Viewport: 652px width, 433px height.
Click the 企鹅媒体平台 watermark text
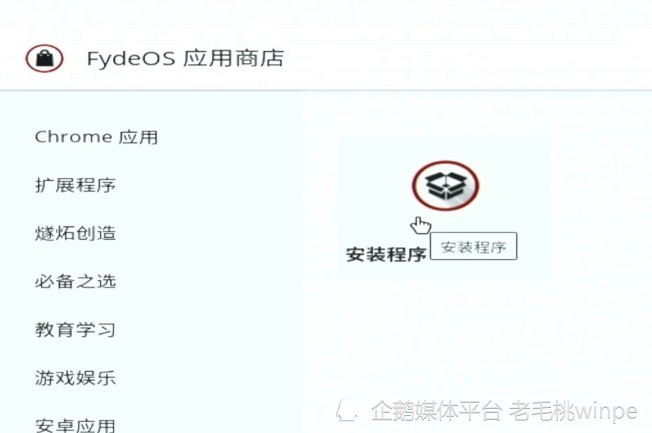click(436, 411)
